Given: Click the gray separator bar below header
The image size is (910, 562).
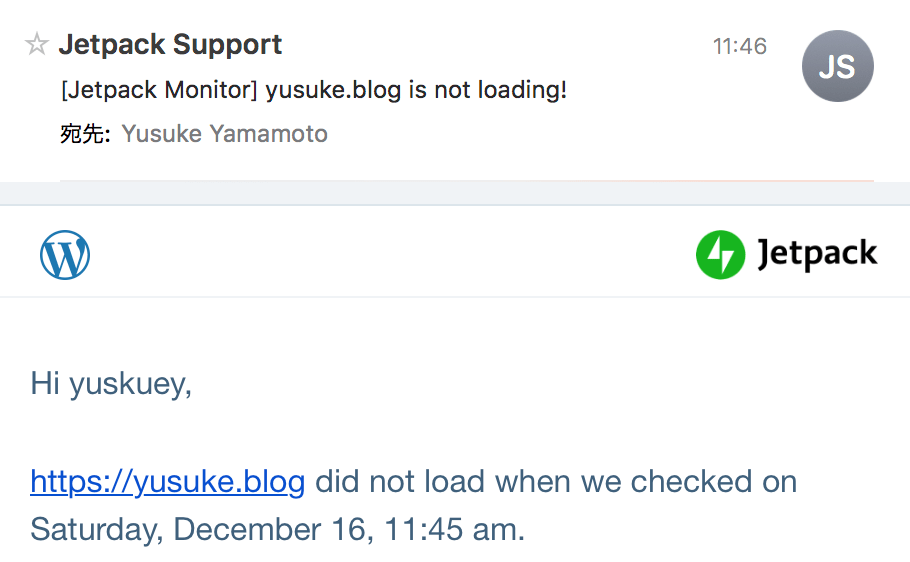Looking at the screenshot, I should point(455,193).
